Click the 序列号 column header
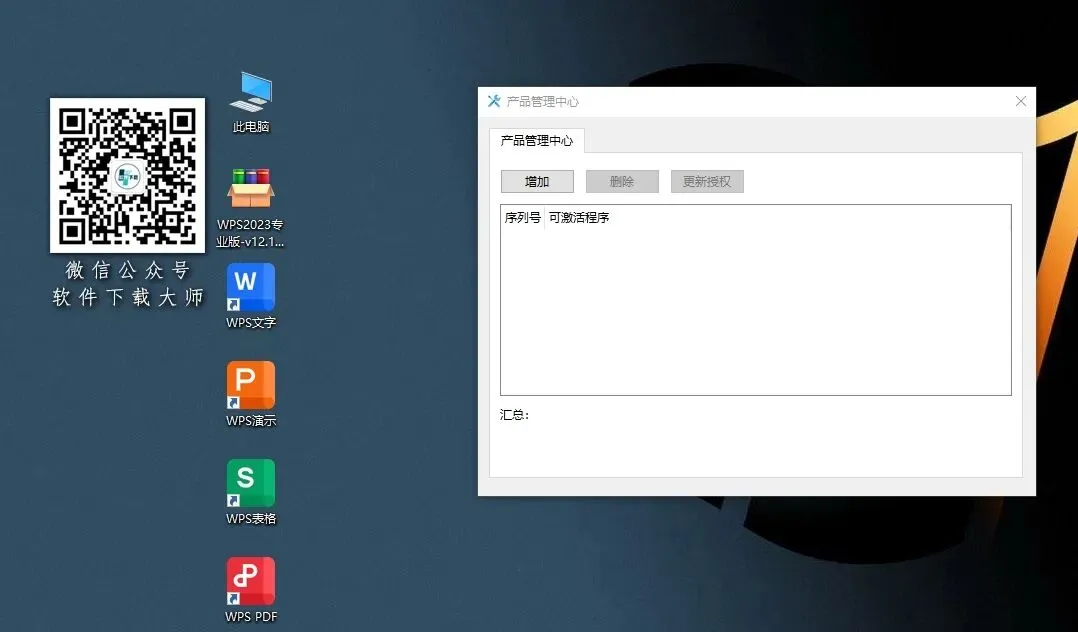The height and width of the screenshot is (632, 1078). pyautogui.click(x=522, y=218)
